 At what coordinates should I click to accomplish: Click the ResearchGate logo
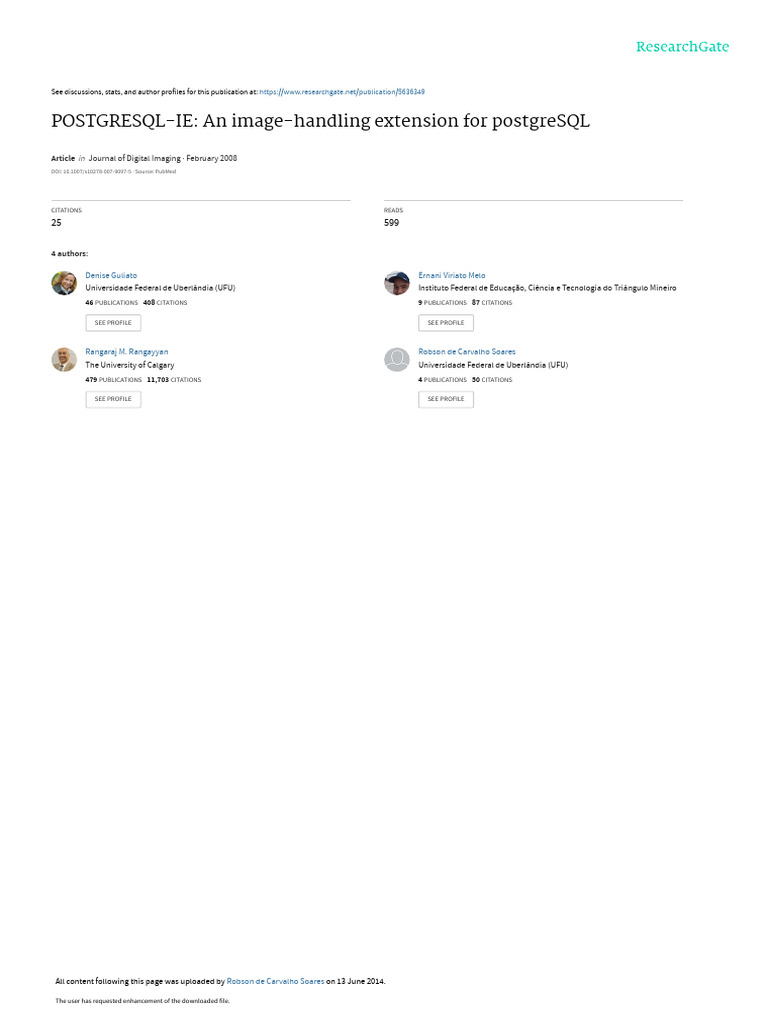click(x=682, y=46)
